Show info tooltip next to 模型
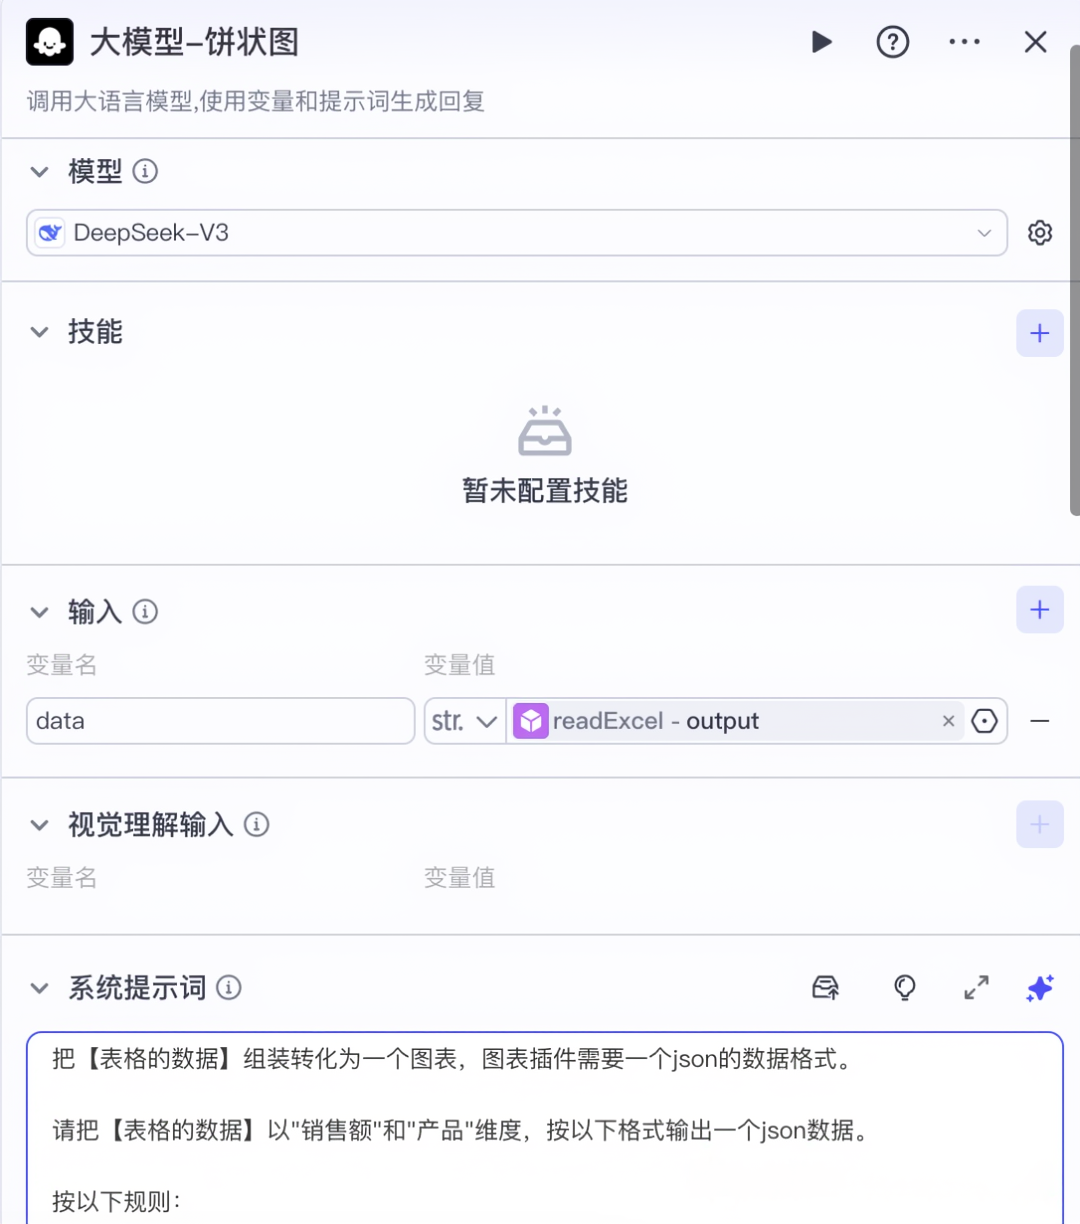Image resolution: width=1080 pixels, height=1224 pixels. pyautogui.click(x=145, y=171)
